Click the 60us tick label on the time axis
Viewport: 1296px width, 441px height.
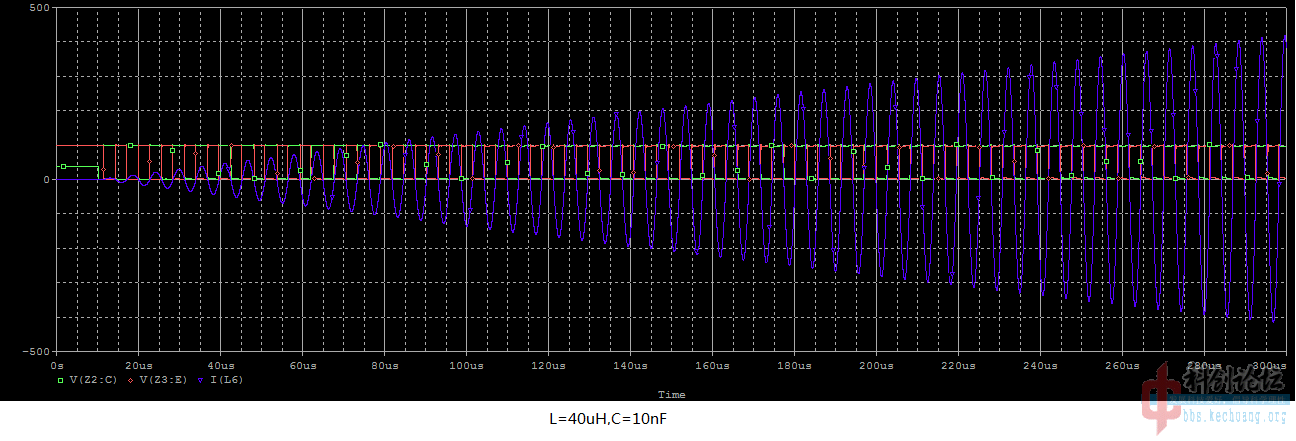click(x=302, y=365)
